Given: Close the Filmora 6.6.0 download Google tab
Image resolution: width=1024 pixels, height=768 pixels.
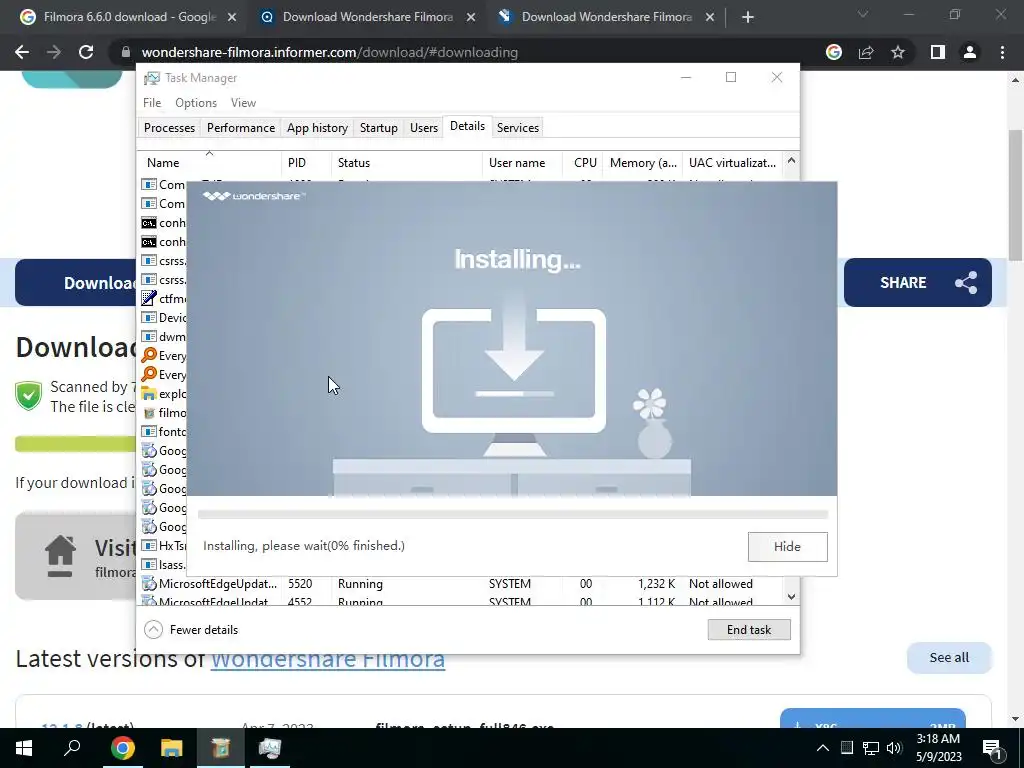Looking at the screenshot, I should point(232,18).
